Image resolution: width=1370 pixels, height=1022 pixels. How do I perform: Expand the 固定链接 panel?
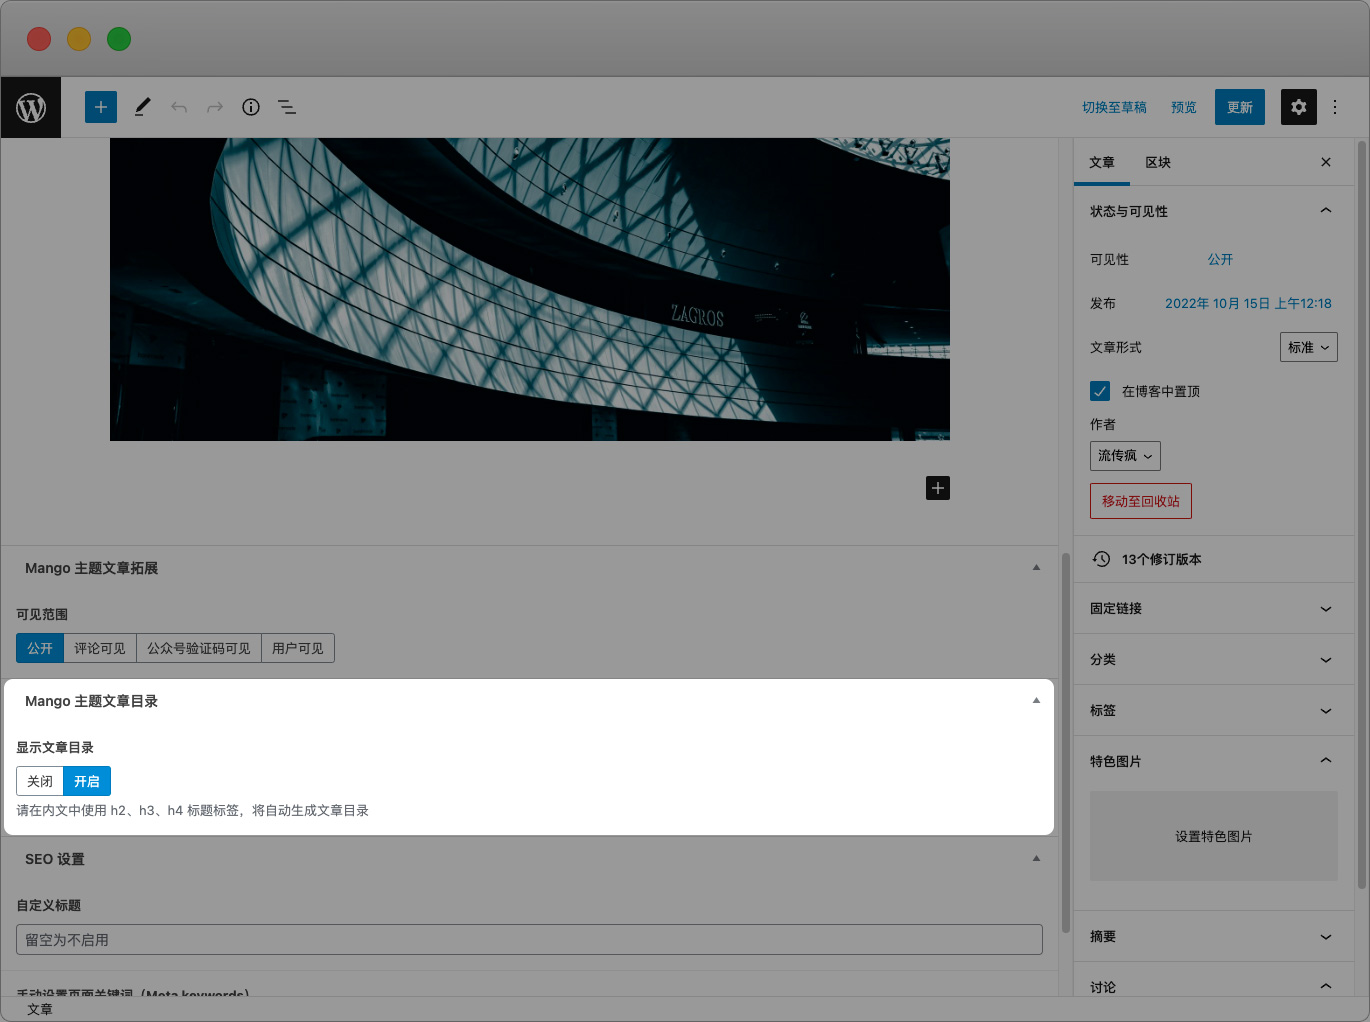pos(1214,608)
